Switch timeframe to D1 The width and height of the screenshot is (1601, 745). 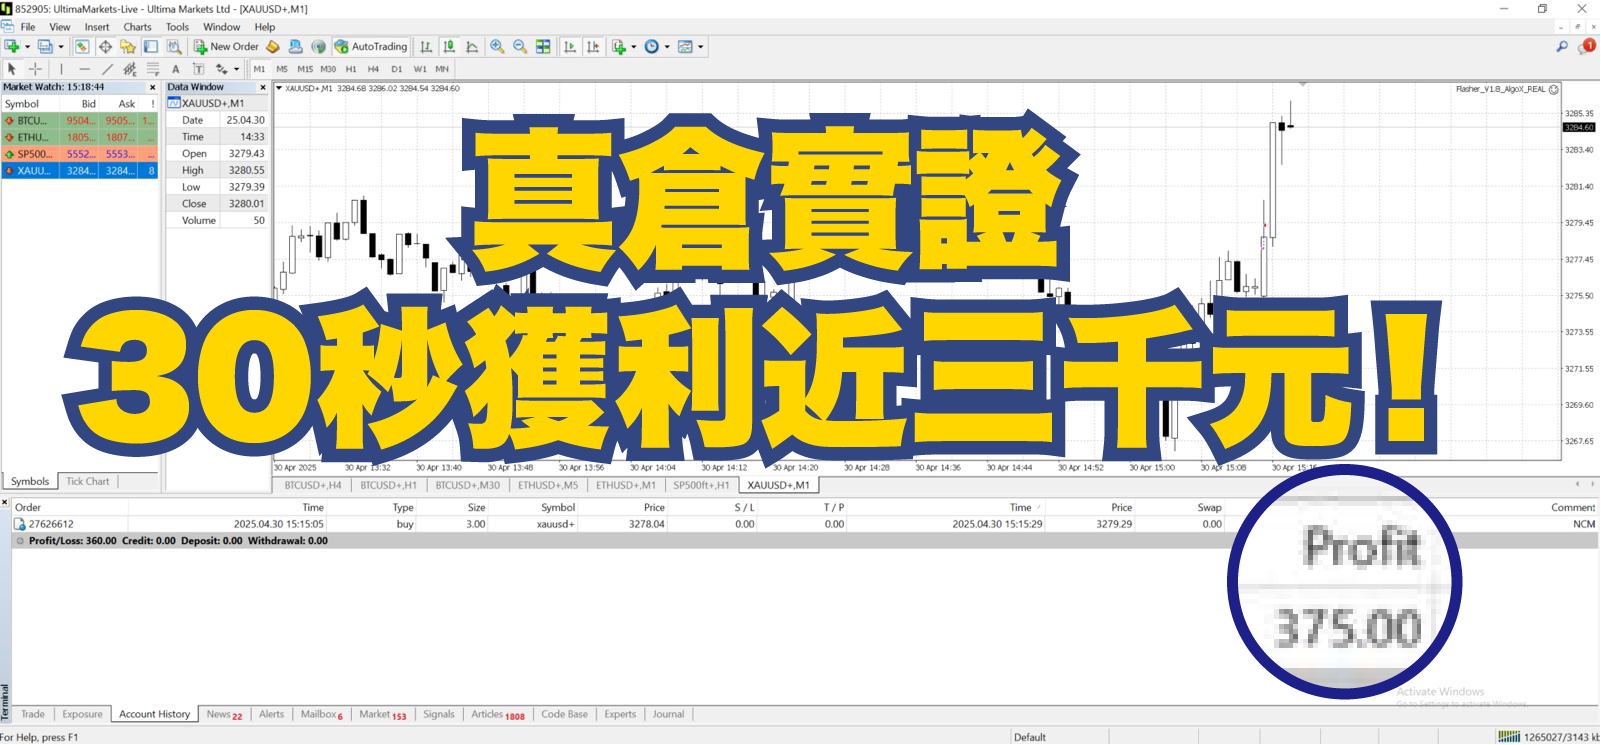point(397,69)
